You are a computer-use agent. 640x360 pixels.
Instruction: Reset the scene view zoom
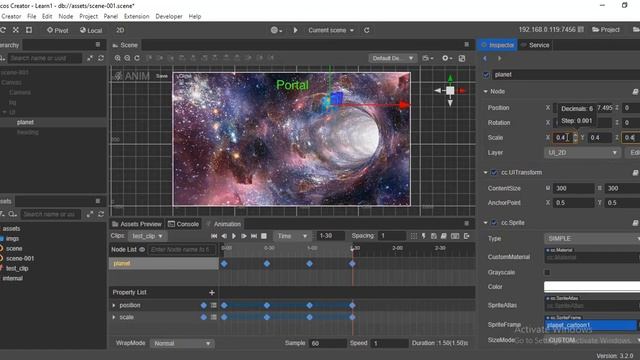(137, 58)
